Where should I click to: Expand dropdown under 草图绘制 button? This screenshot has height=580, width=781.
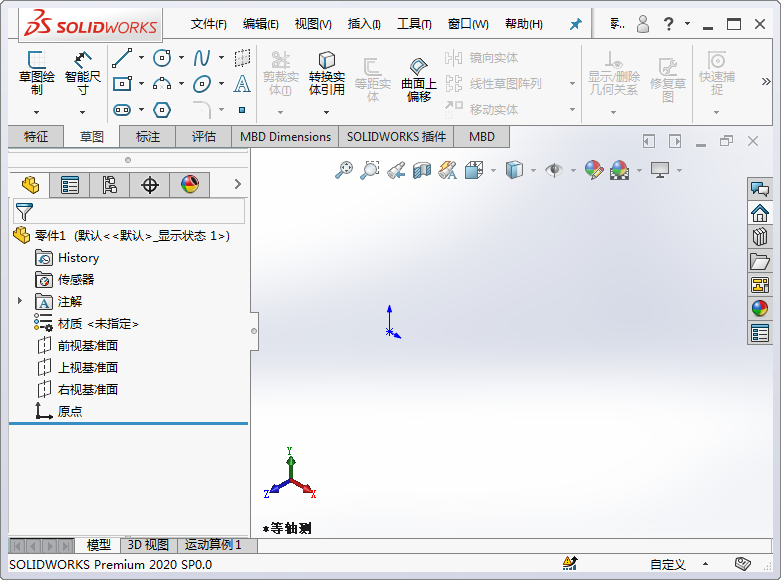[36, 112]
